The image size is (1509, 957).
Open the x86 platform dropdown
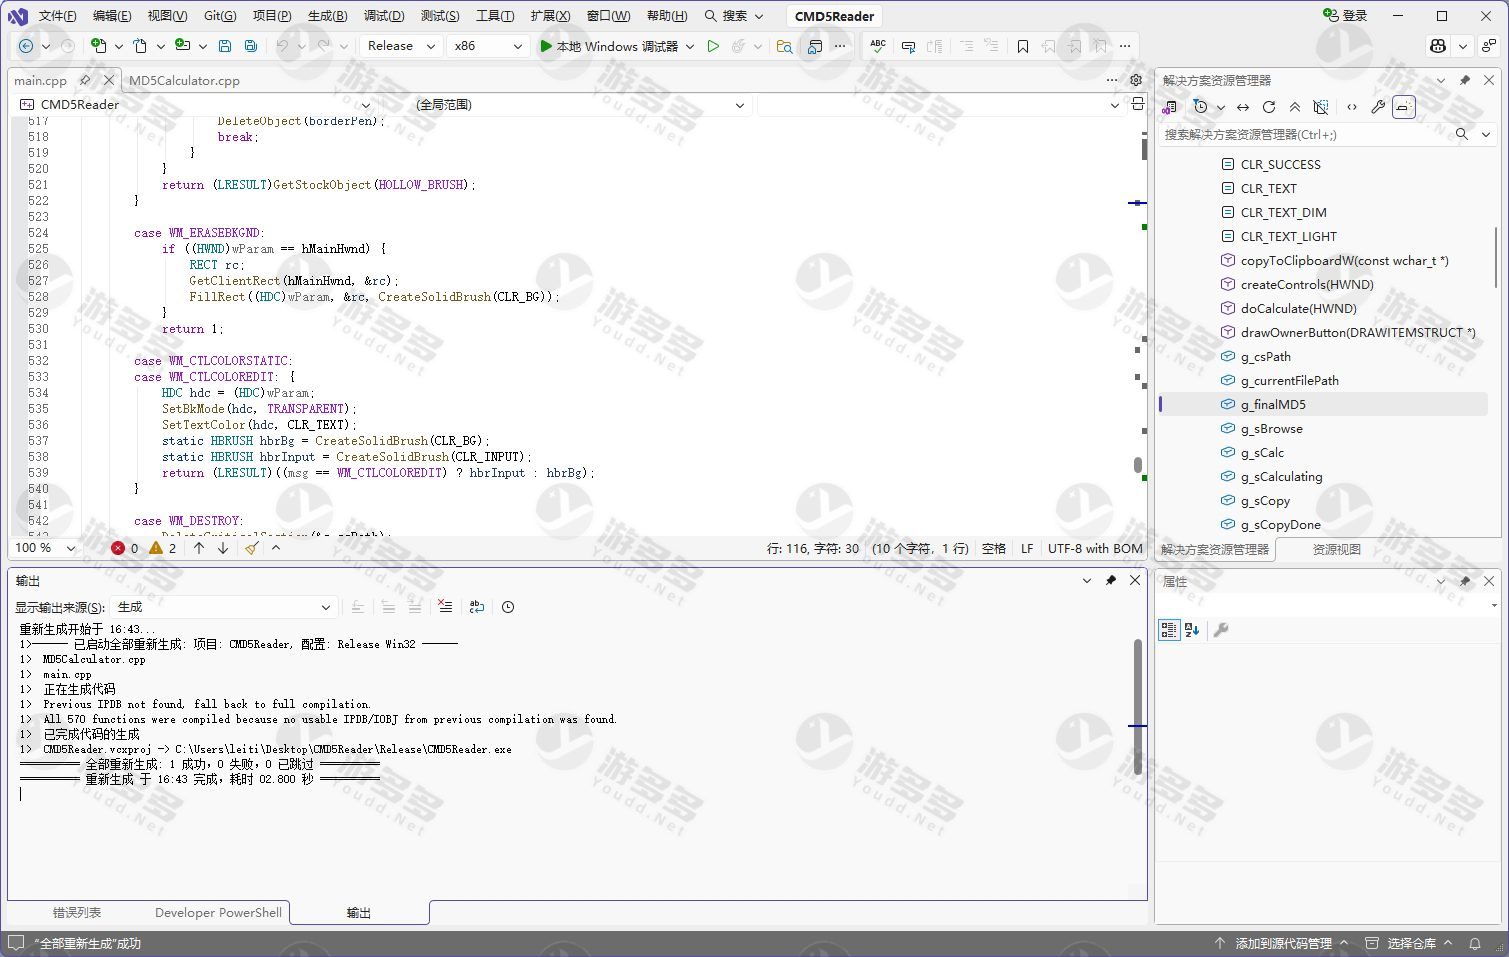[x=487, y=46]
